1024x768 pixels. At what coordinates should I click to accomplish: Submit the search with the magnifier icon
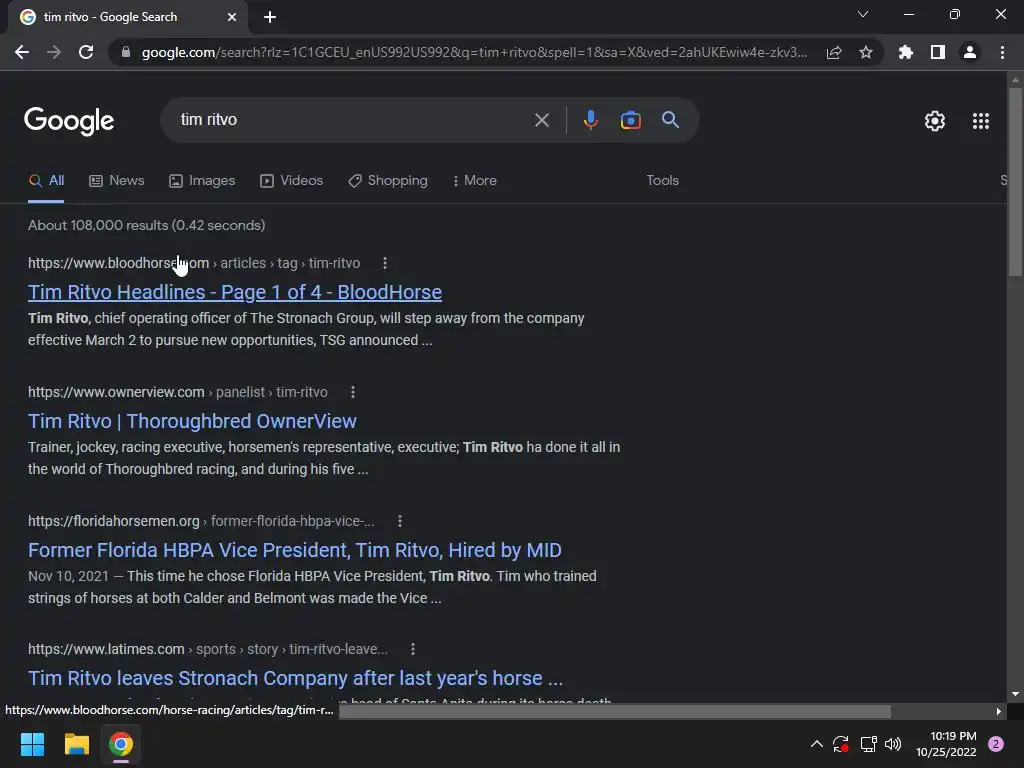[x=671, y=120]
